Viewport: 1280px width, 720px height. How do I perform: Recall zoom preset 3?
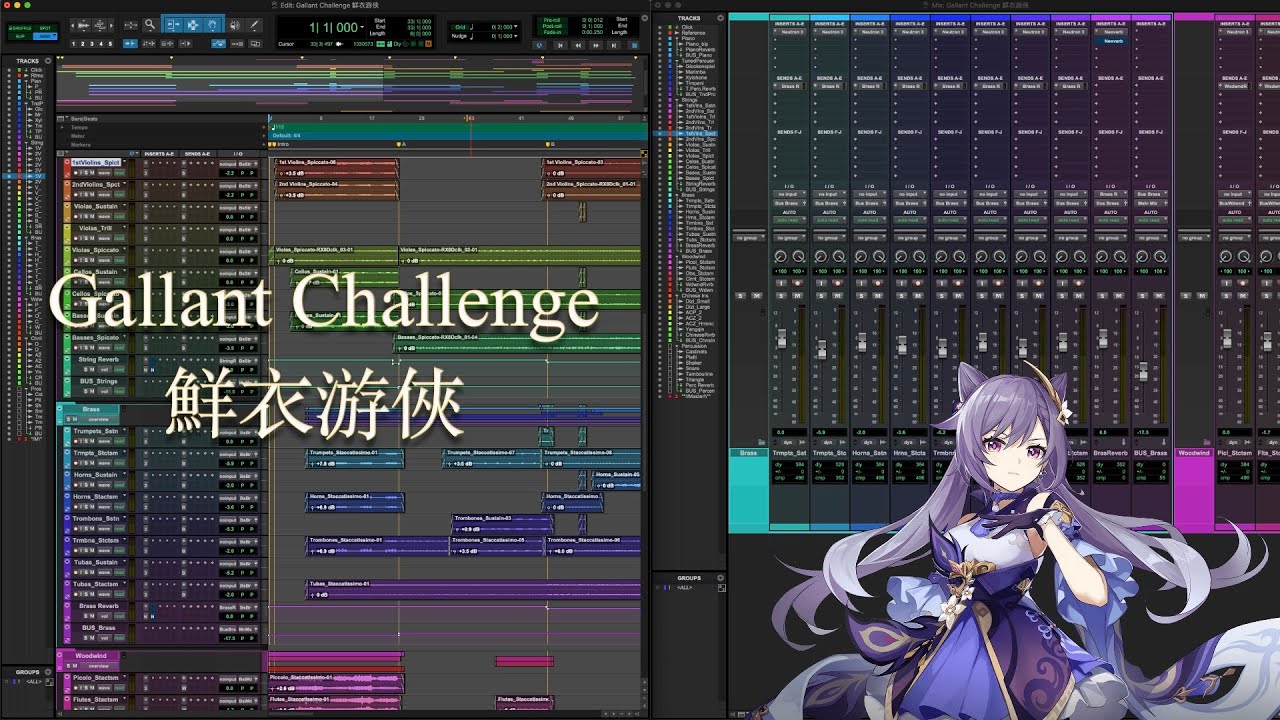(x=92, y=44)
